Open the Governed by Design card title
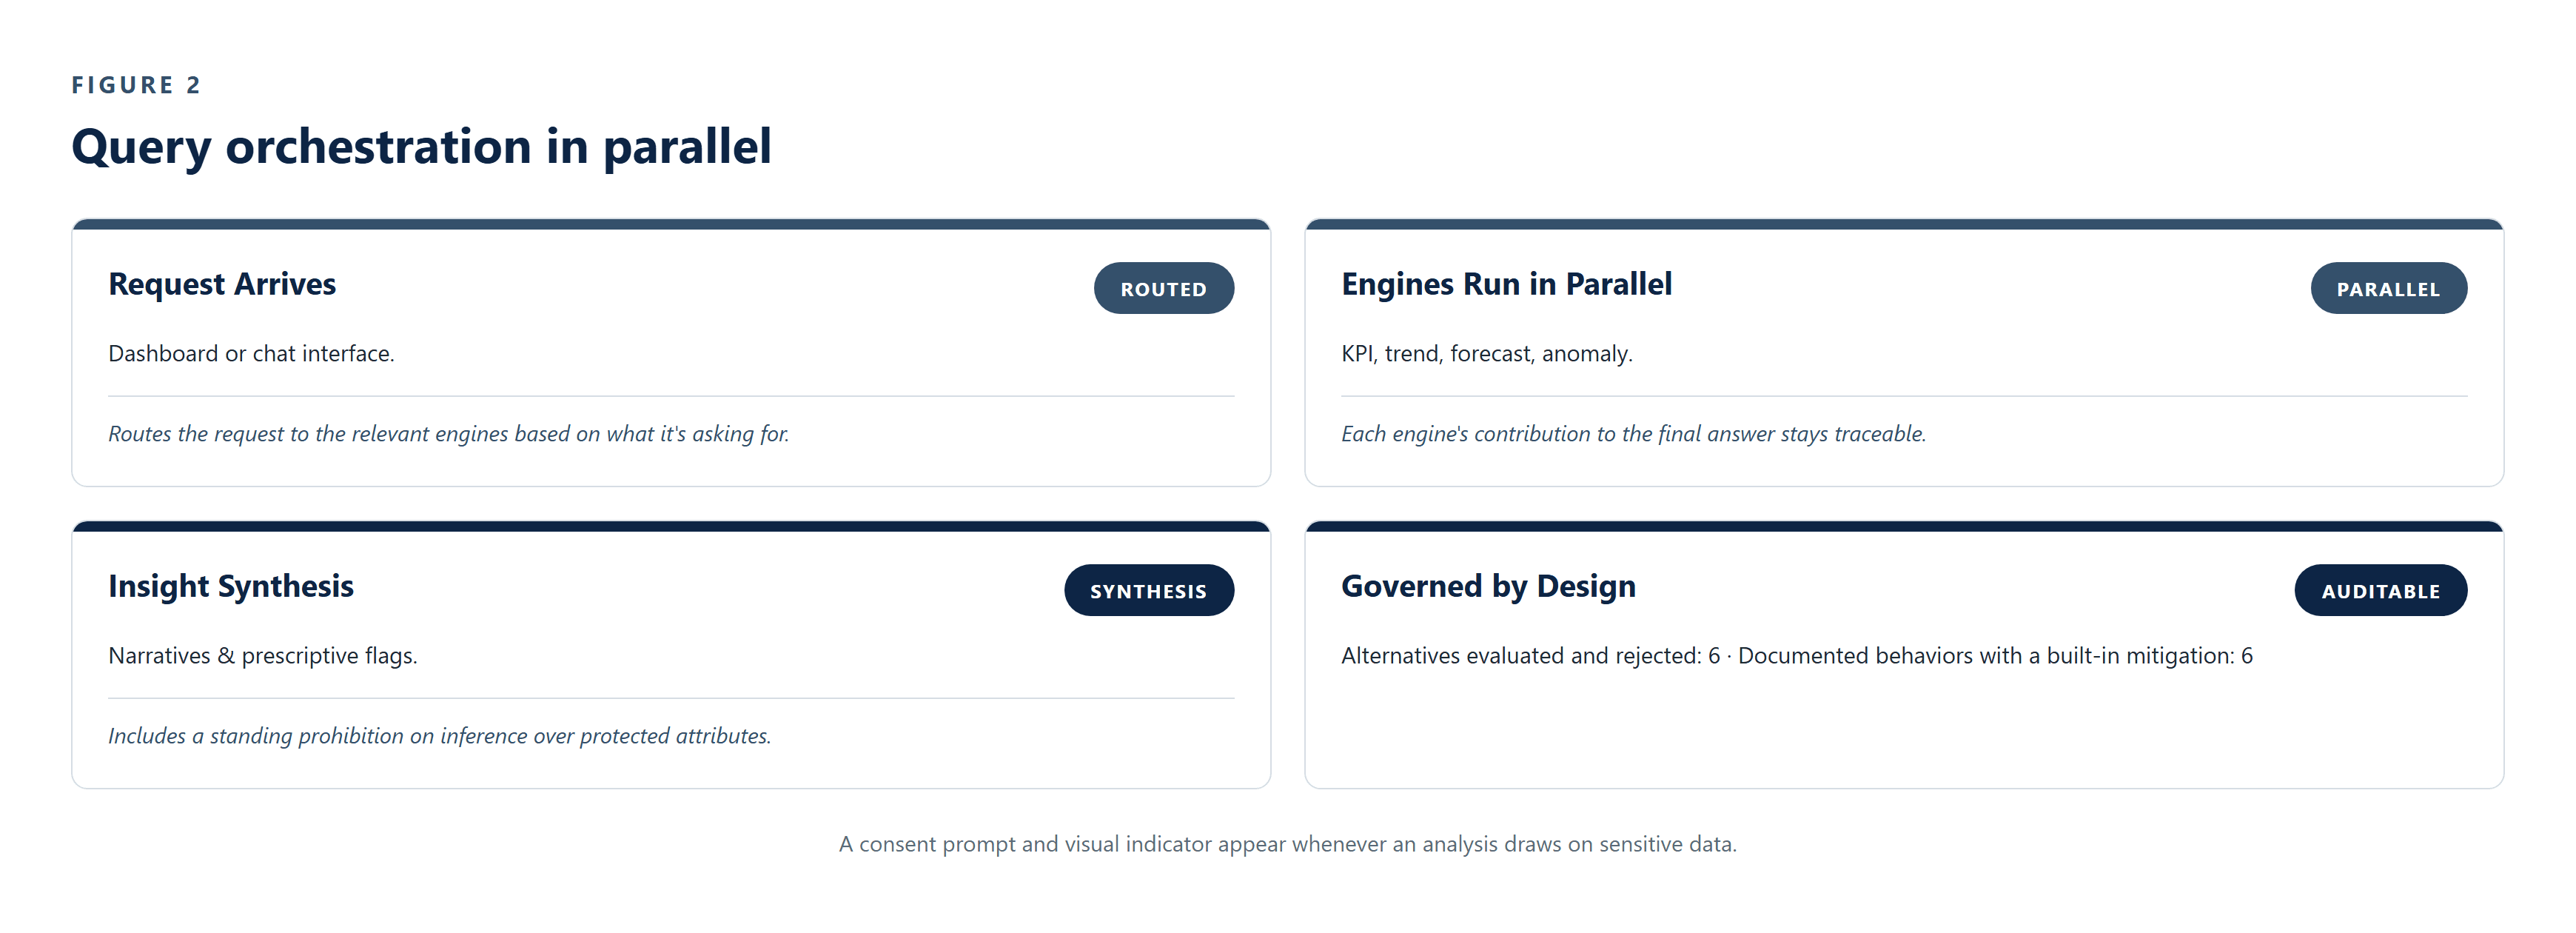 1488,586
